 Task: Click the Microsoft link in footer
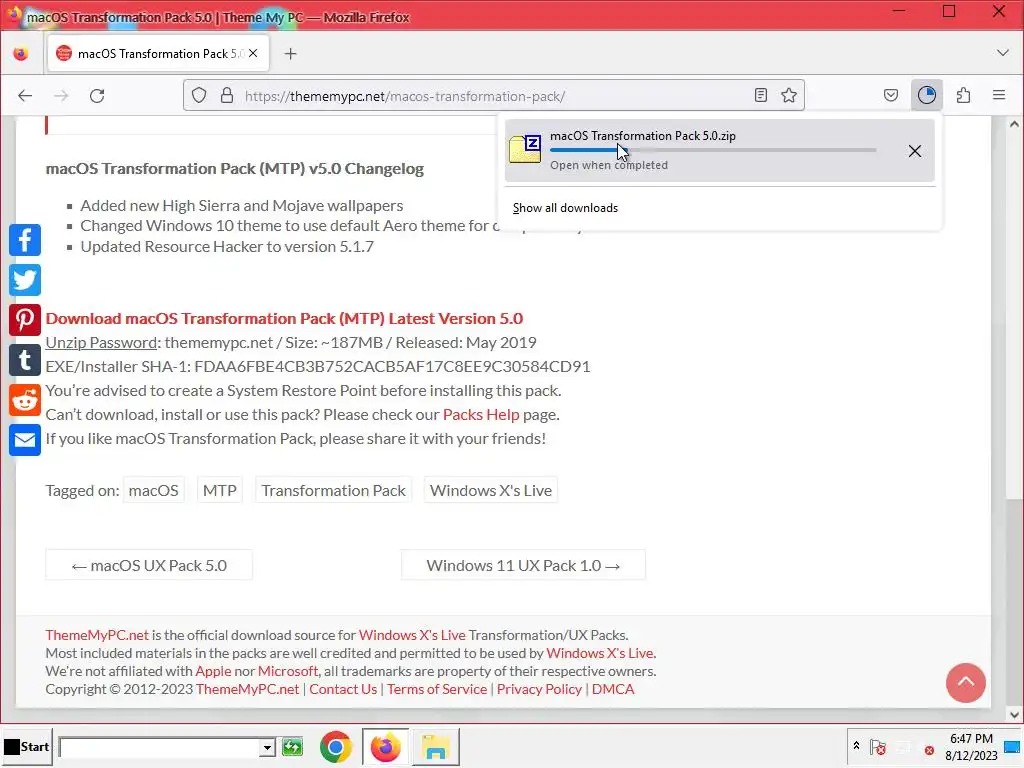click(x=287, y=671)
